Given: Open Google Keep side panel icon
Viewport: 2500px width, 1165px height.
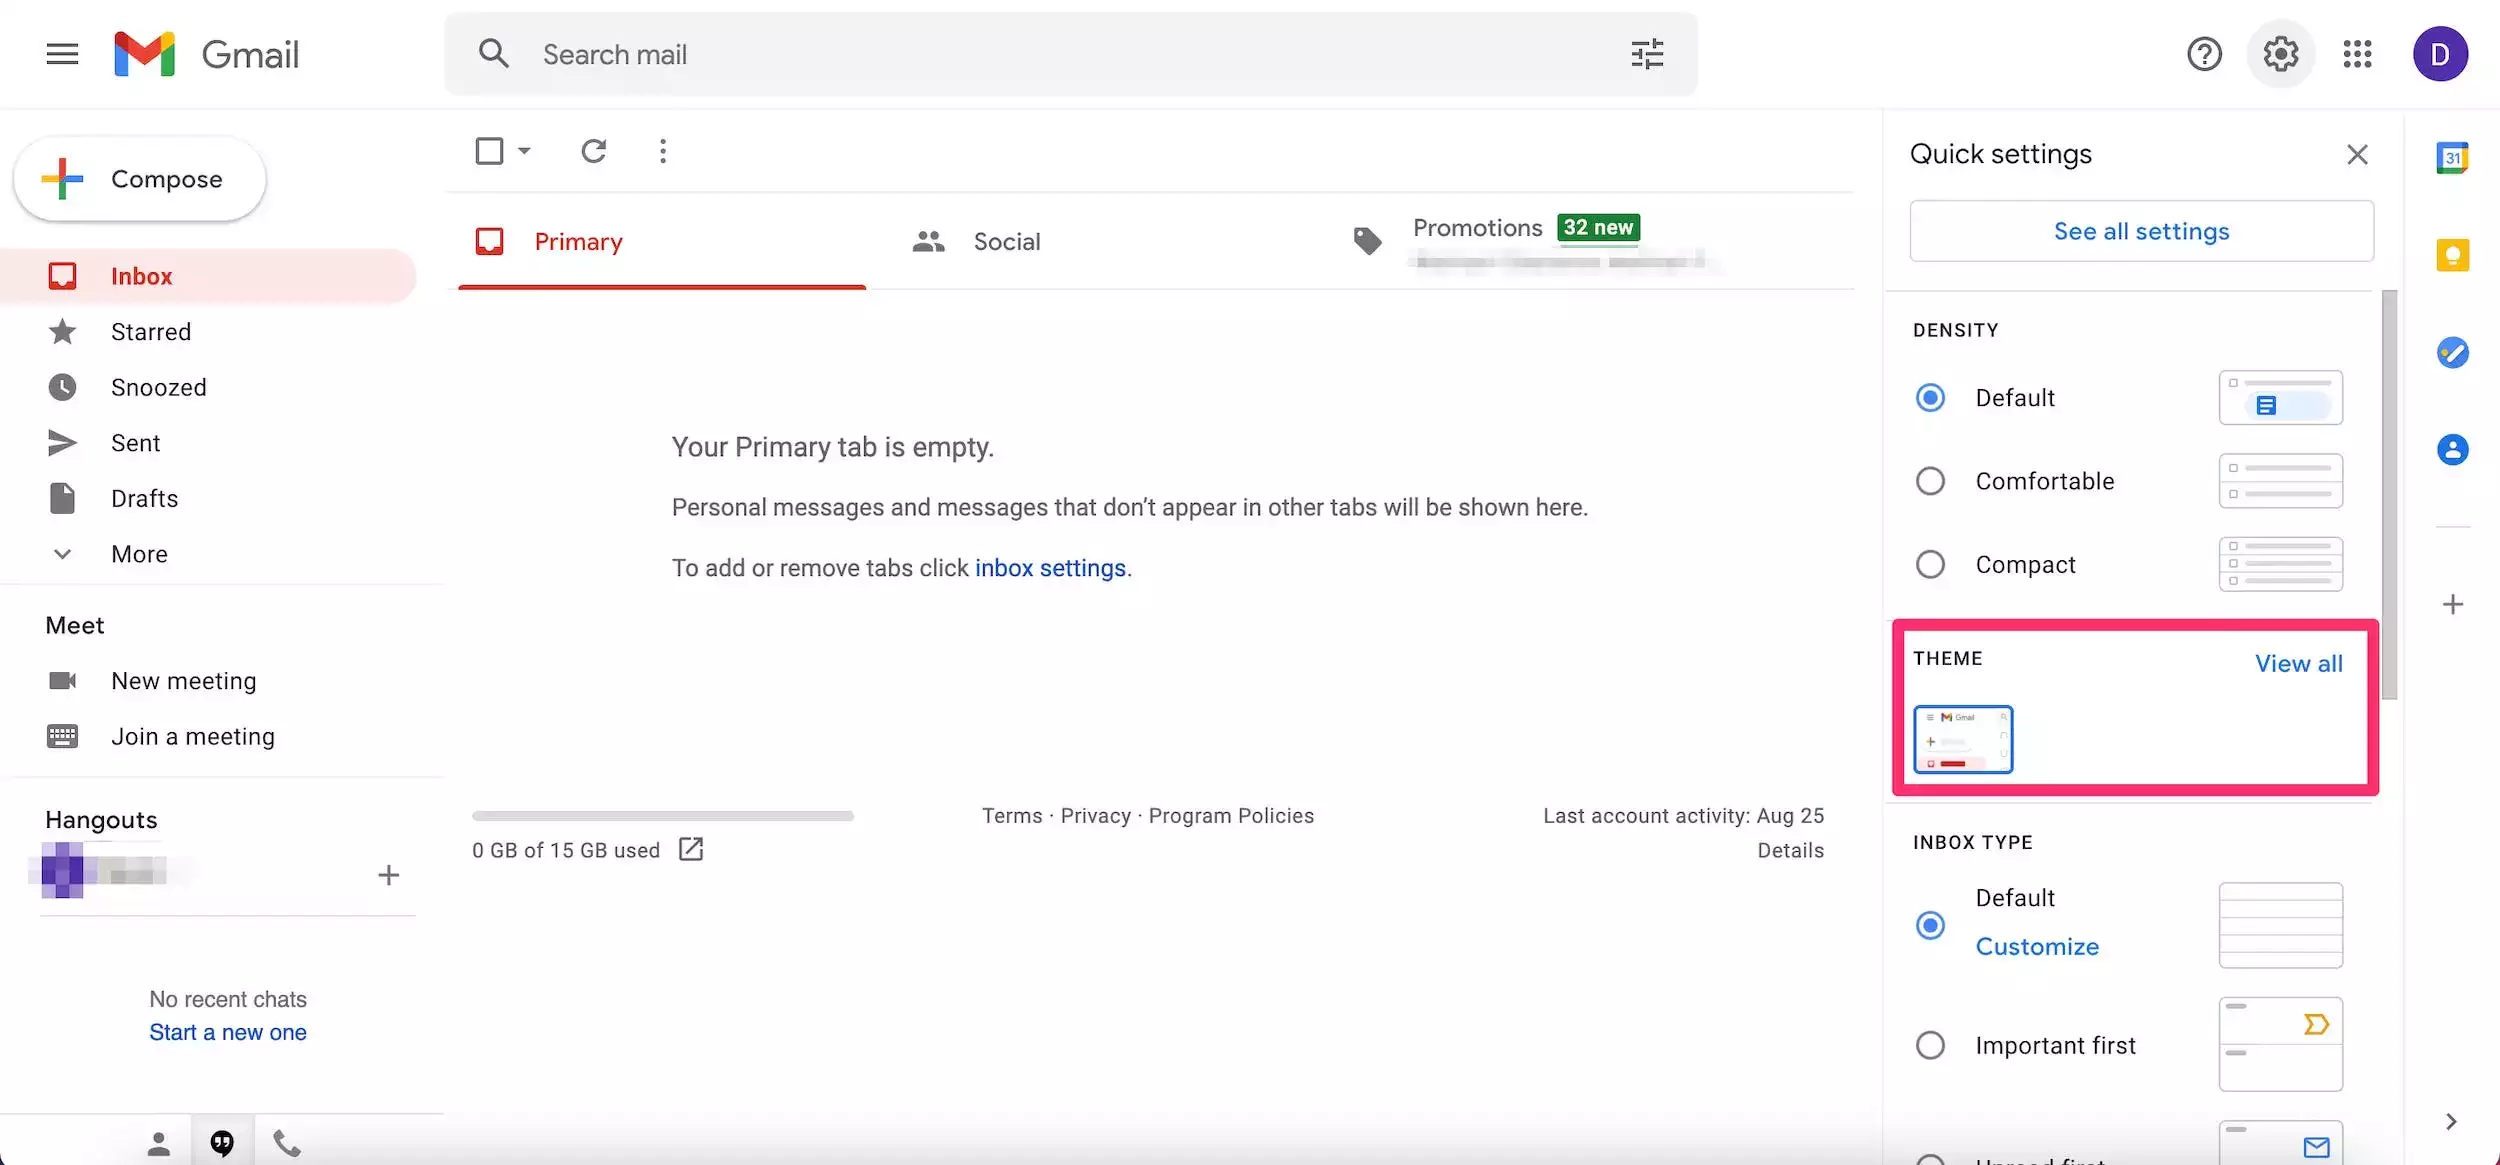Looking at the screenshot, I should point(2452,255).
